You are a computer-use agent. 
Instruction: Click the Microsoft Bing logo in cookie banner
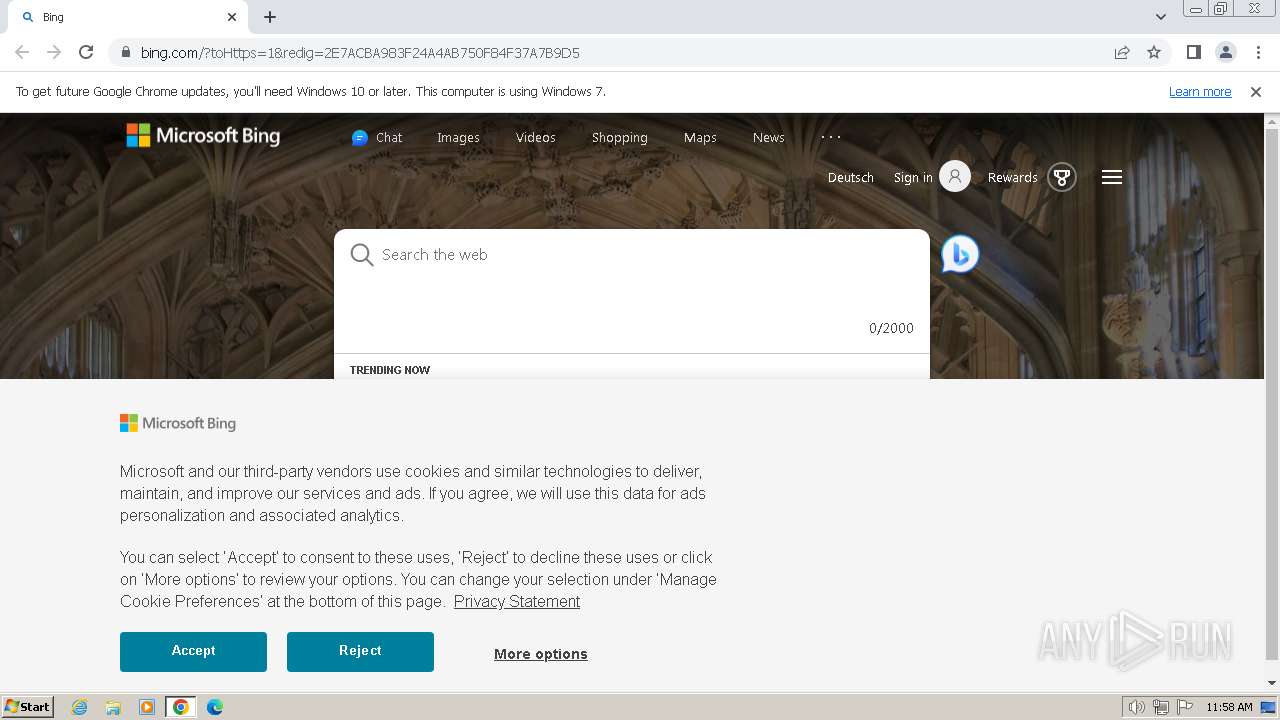pos(178,423)
